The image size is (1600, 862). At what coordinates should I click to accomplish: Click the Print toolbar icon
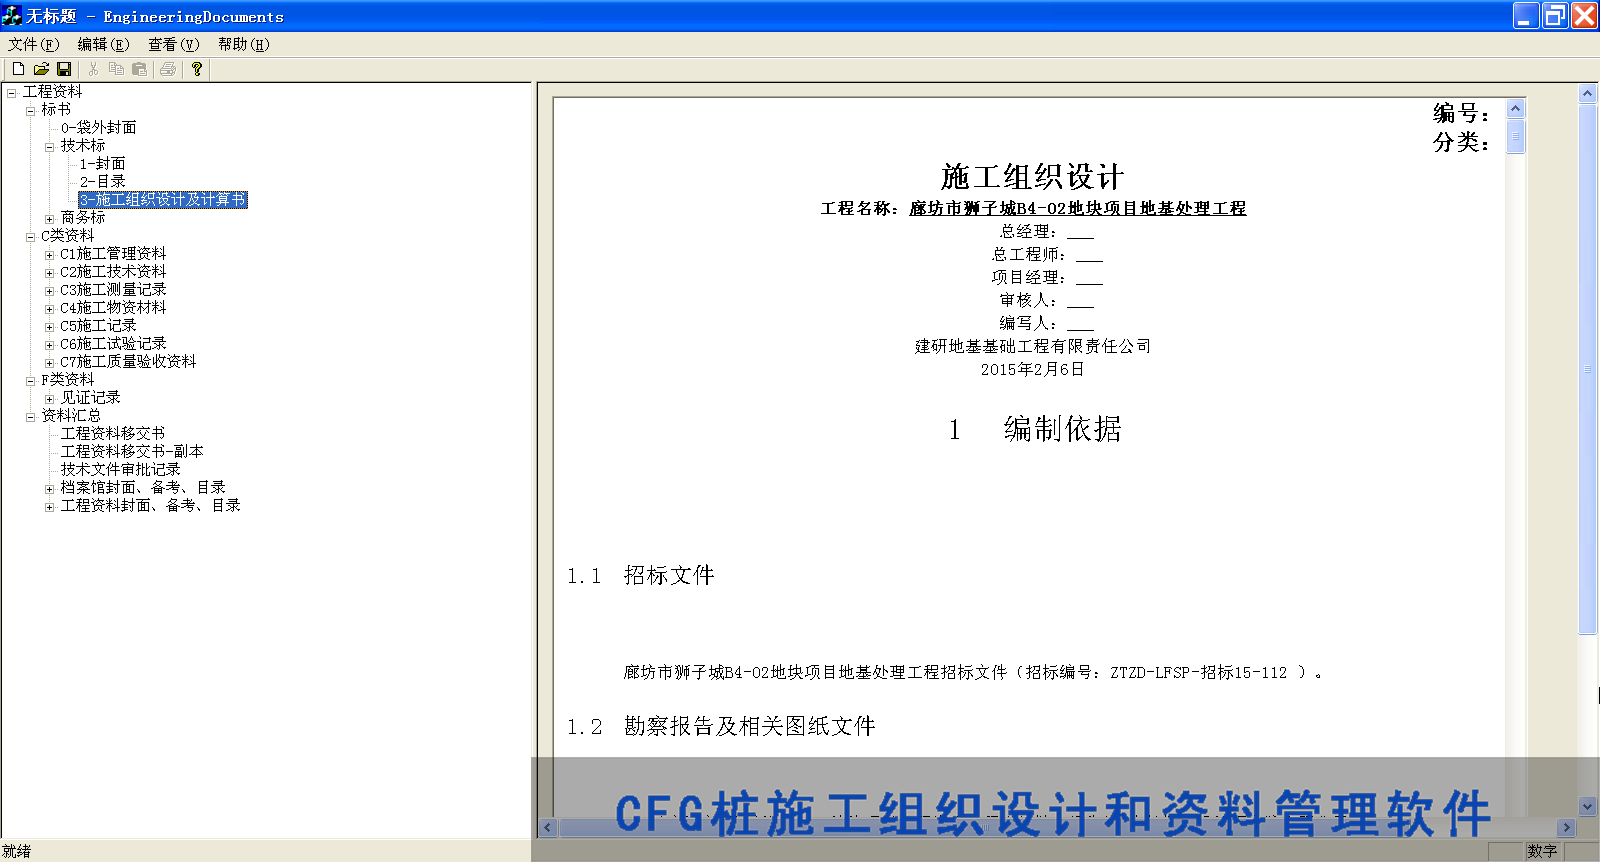168,69
